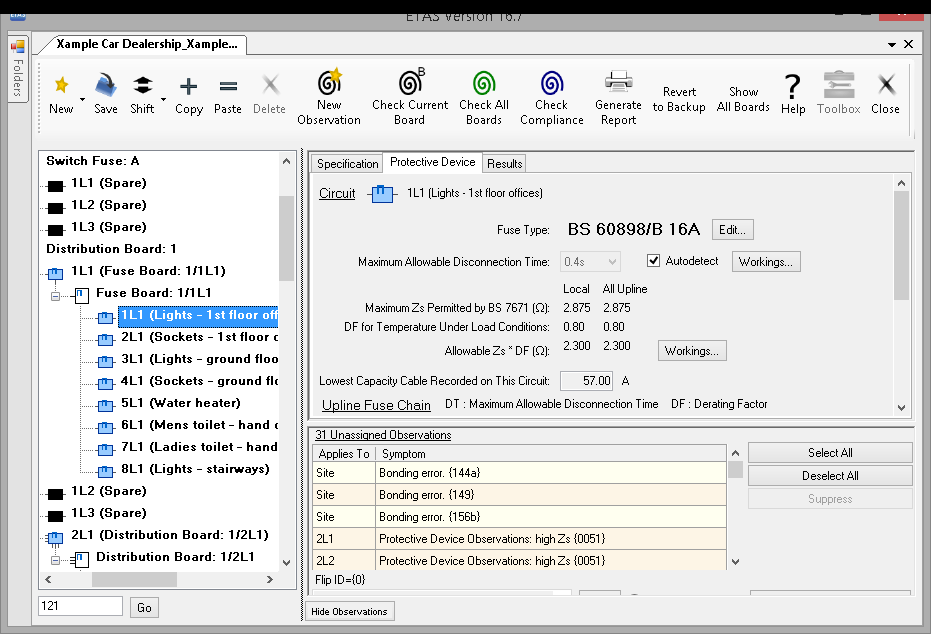Switch to the Results tab

(x=505, y=164)
